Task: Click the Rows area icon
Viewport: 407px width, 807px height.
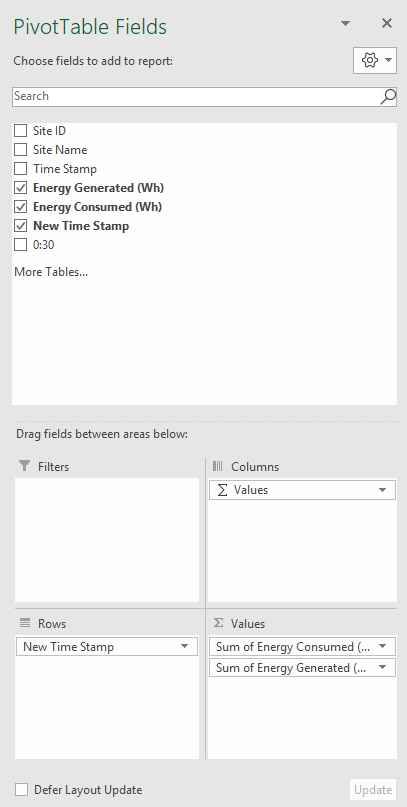Action: tap(25, 623)
